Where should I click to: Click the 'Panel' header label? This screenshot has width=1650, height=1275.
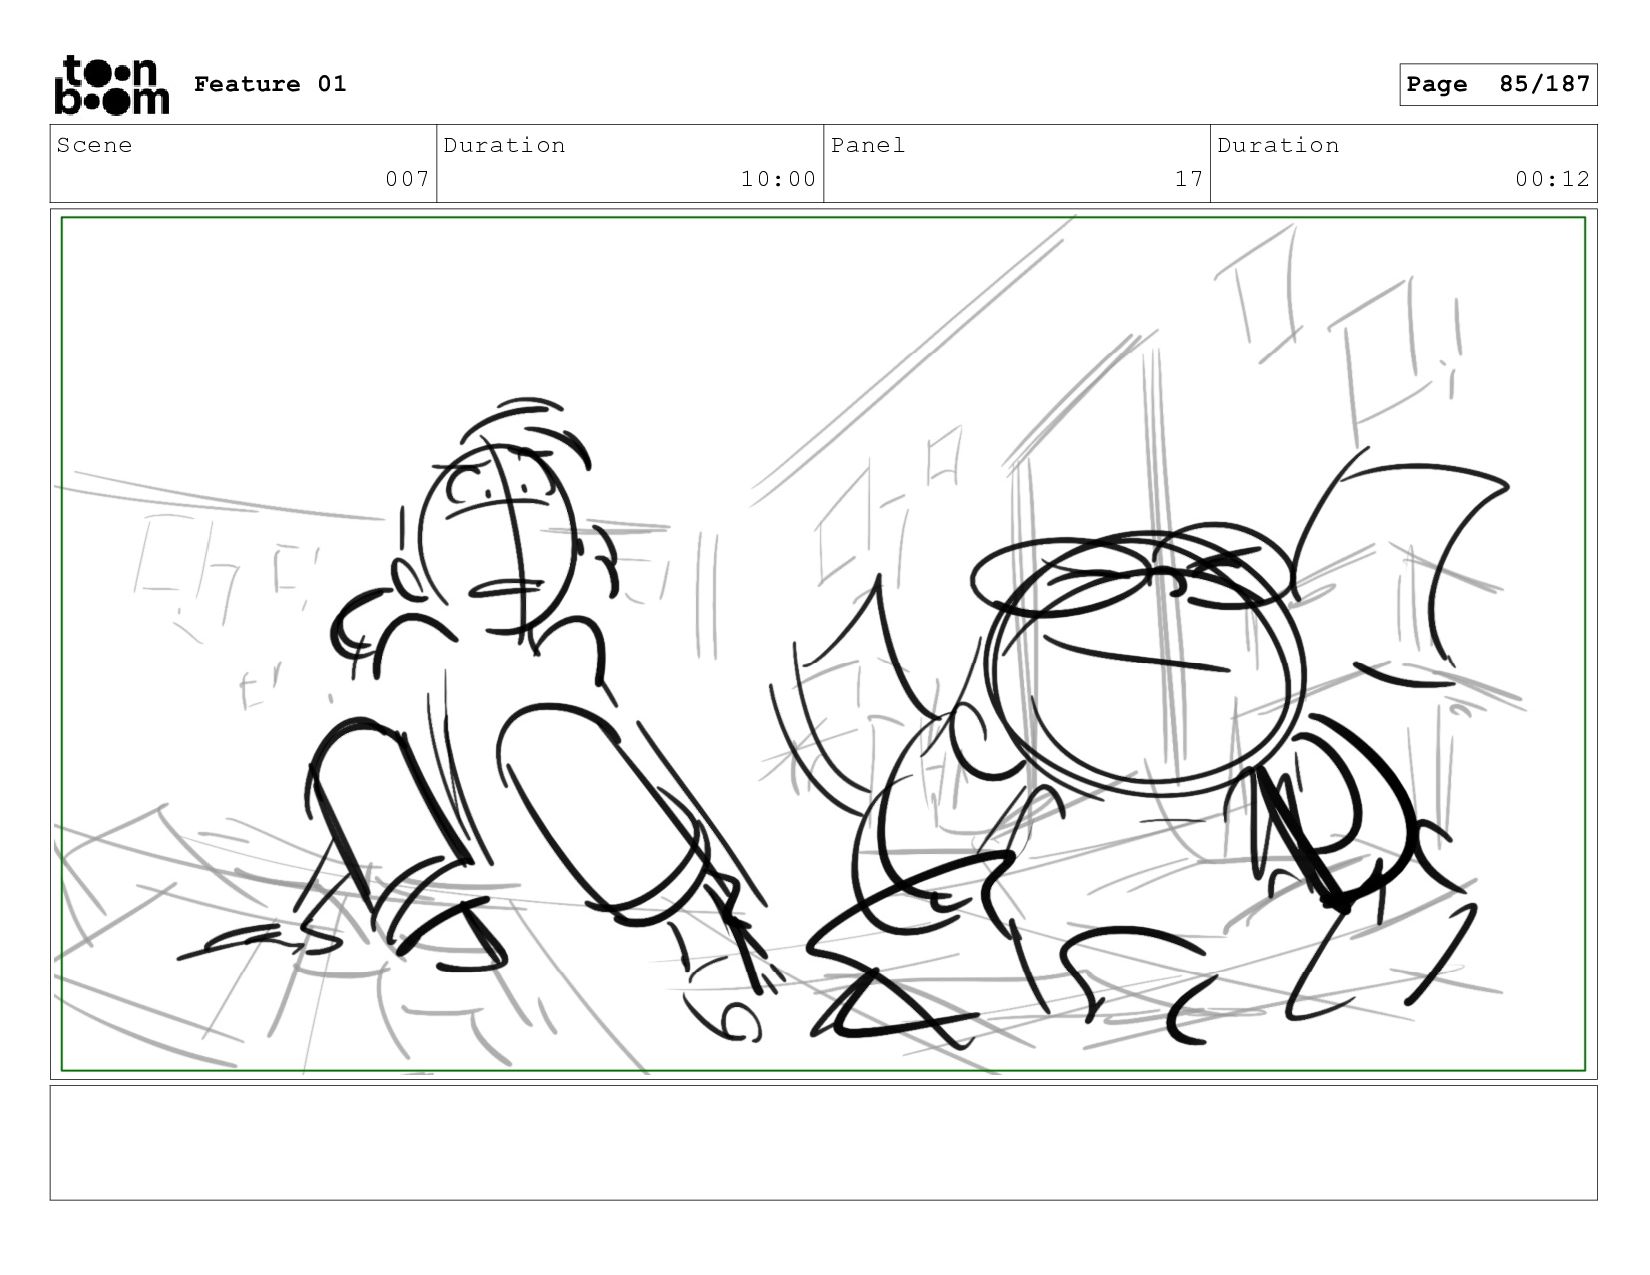click(868, 145)
